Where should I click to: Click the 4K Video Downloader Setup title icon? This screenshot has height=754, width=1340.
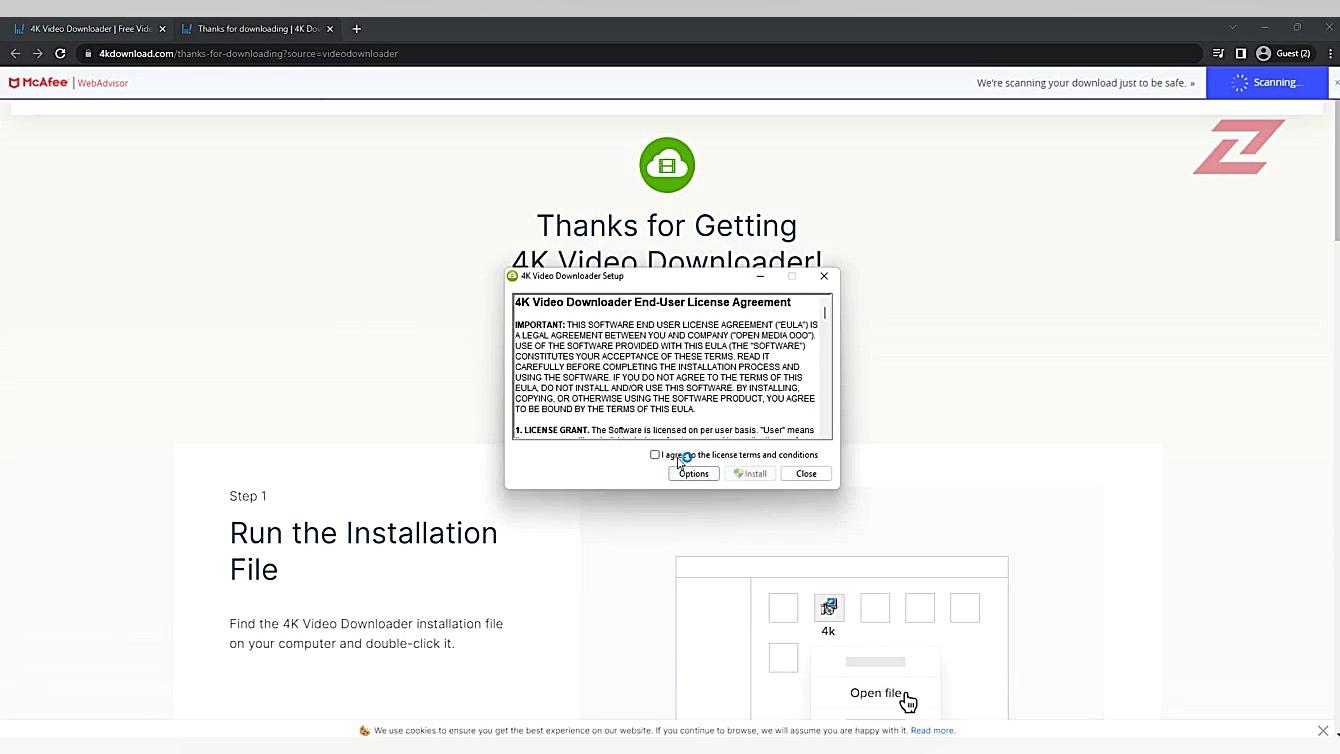coord(513,276)
